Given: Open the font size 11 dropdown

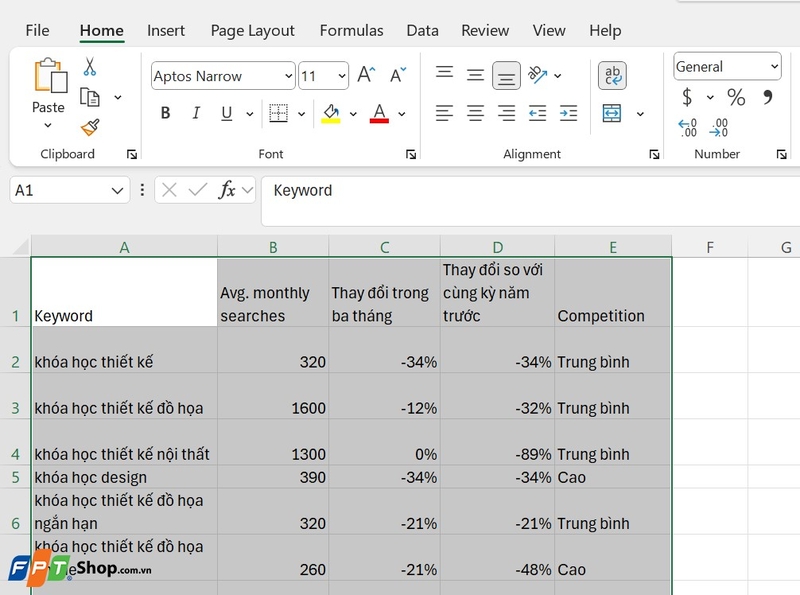Looking at the screenshot, I should coord(341,76).
